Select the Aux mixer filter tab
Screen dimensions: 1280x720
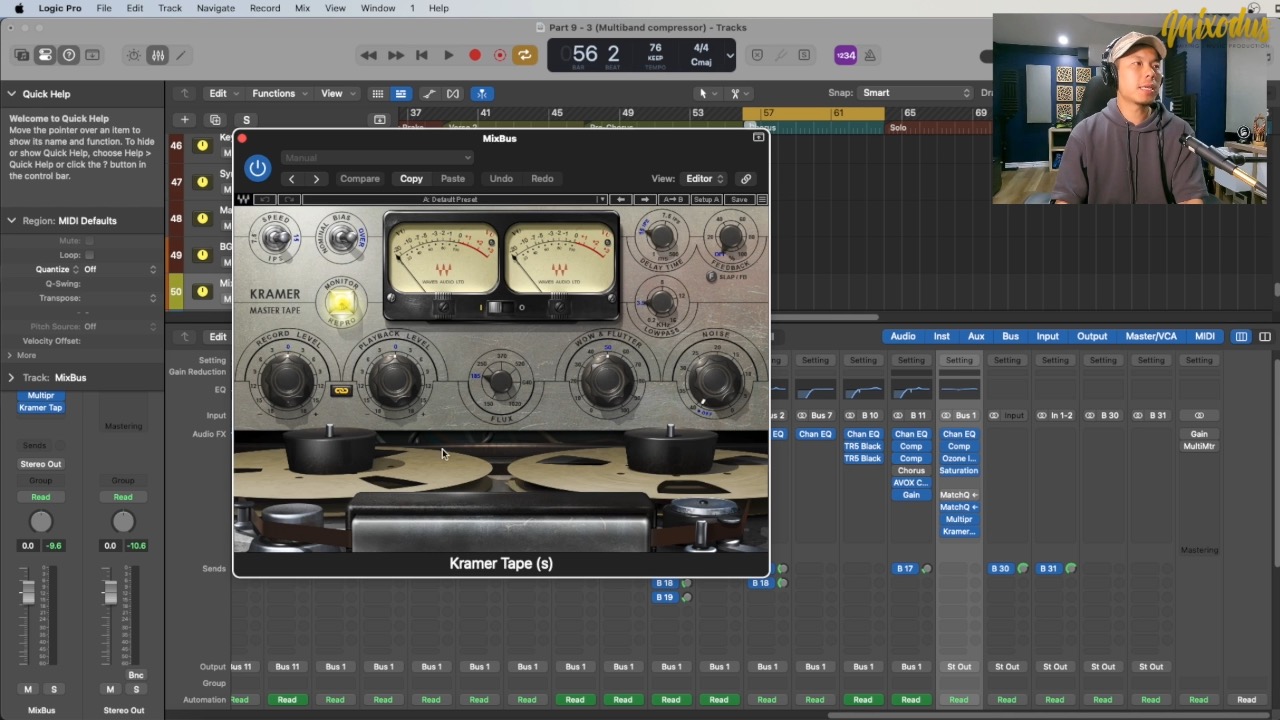(976, 337)
